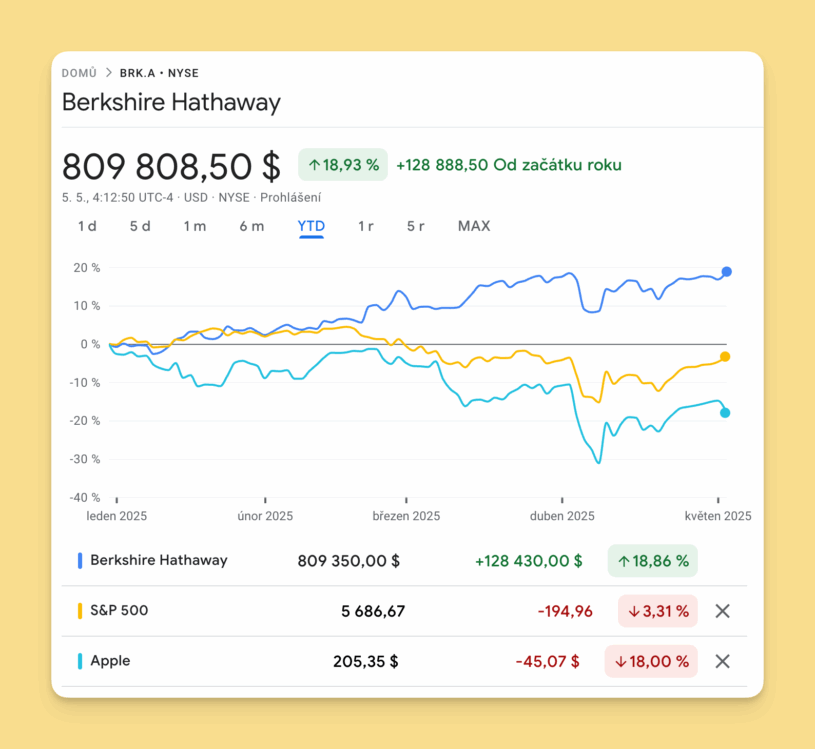The height and width of the screenshot is (749, 815).
Task: Select the YTD range tab
Action: (311, 226)
